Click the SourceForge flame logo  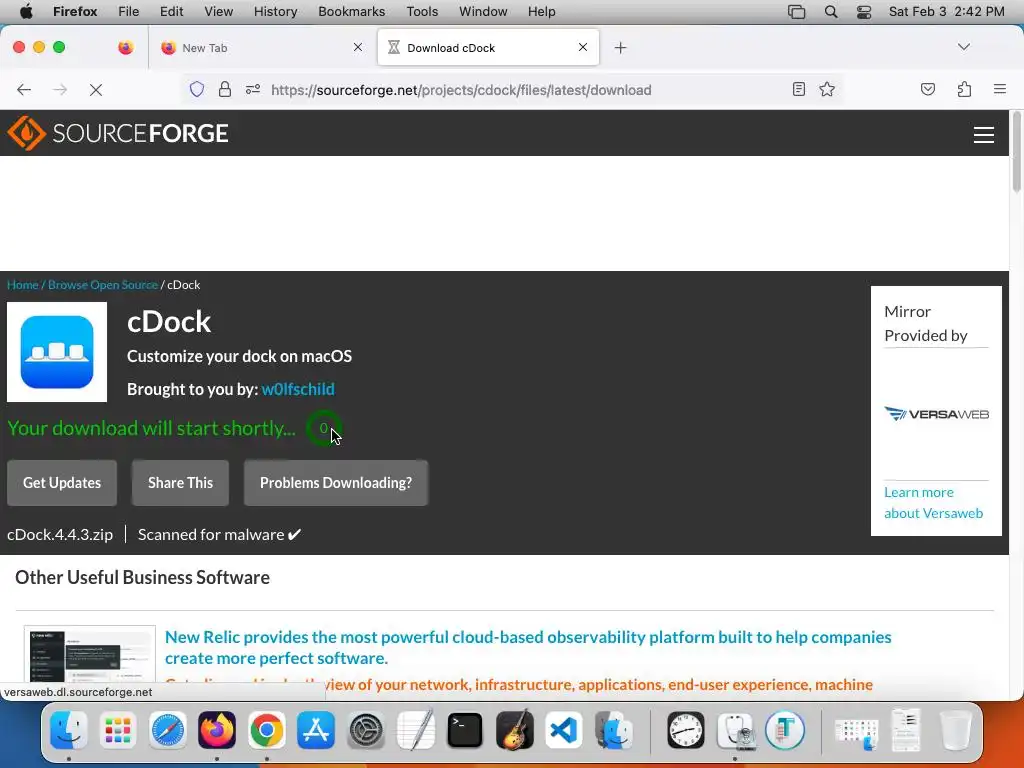click(26, 133)
